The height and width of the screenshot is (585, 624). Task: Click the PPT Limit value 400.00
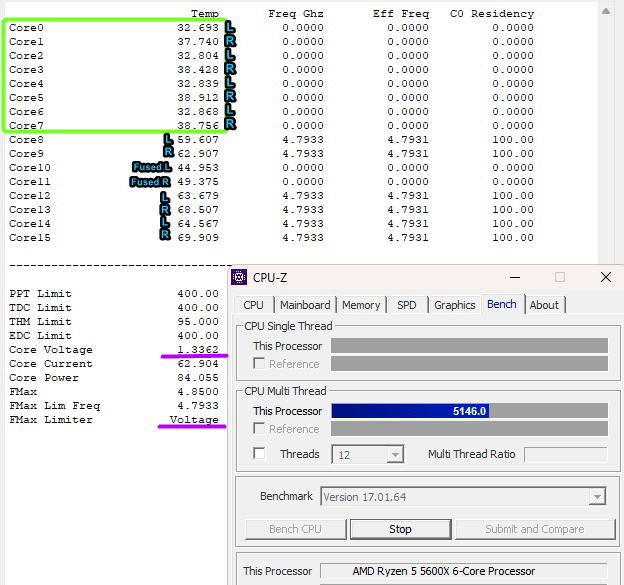tap(198, 294)
